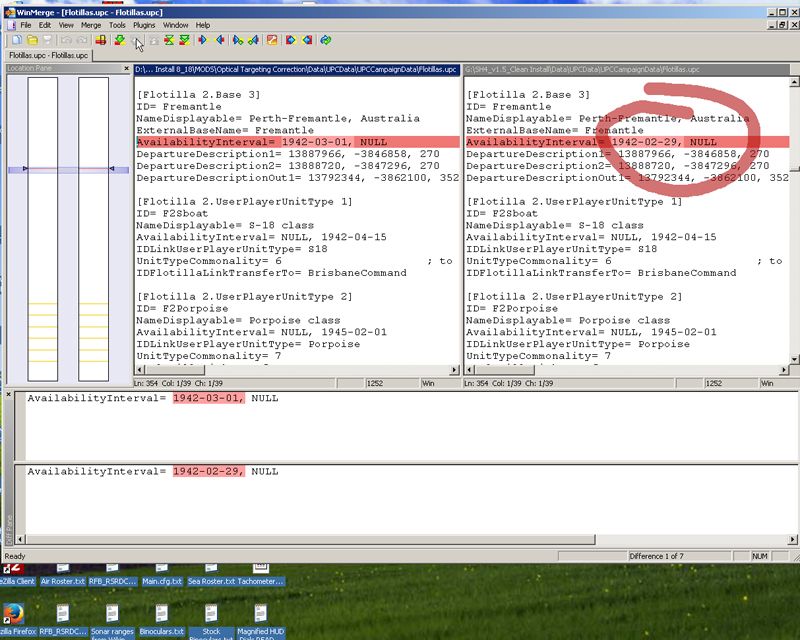
Task: Click the Redo toolbar icon
Action: pyautogui.click(x=82, y=40)
